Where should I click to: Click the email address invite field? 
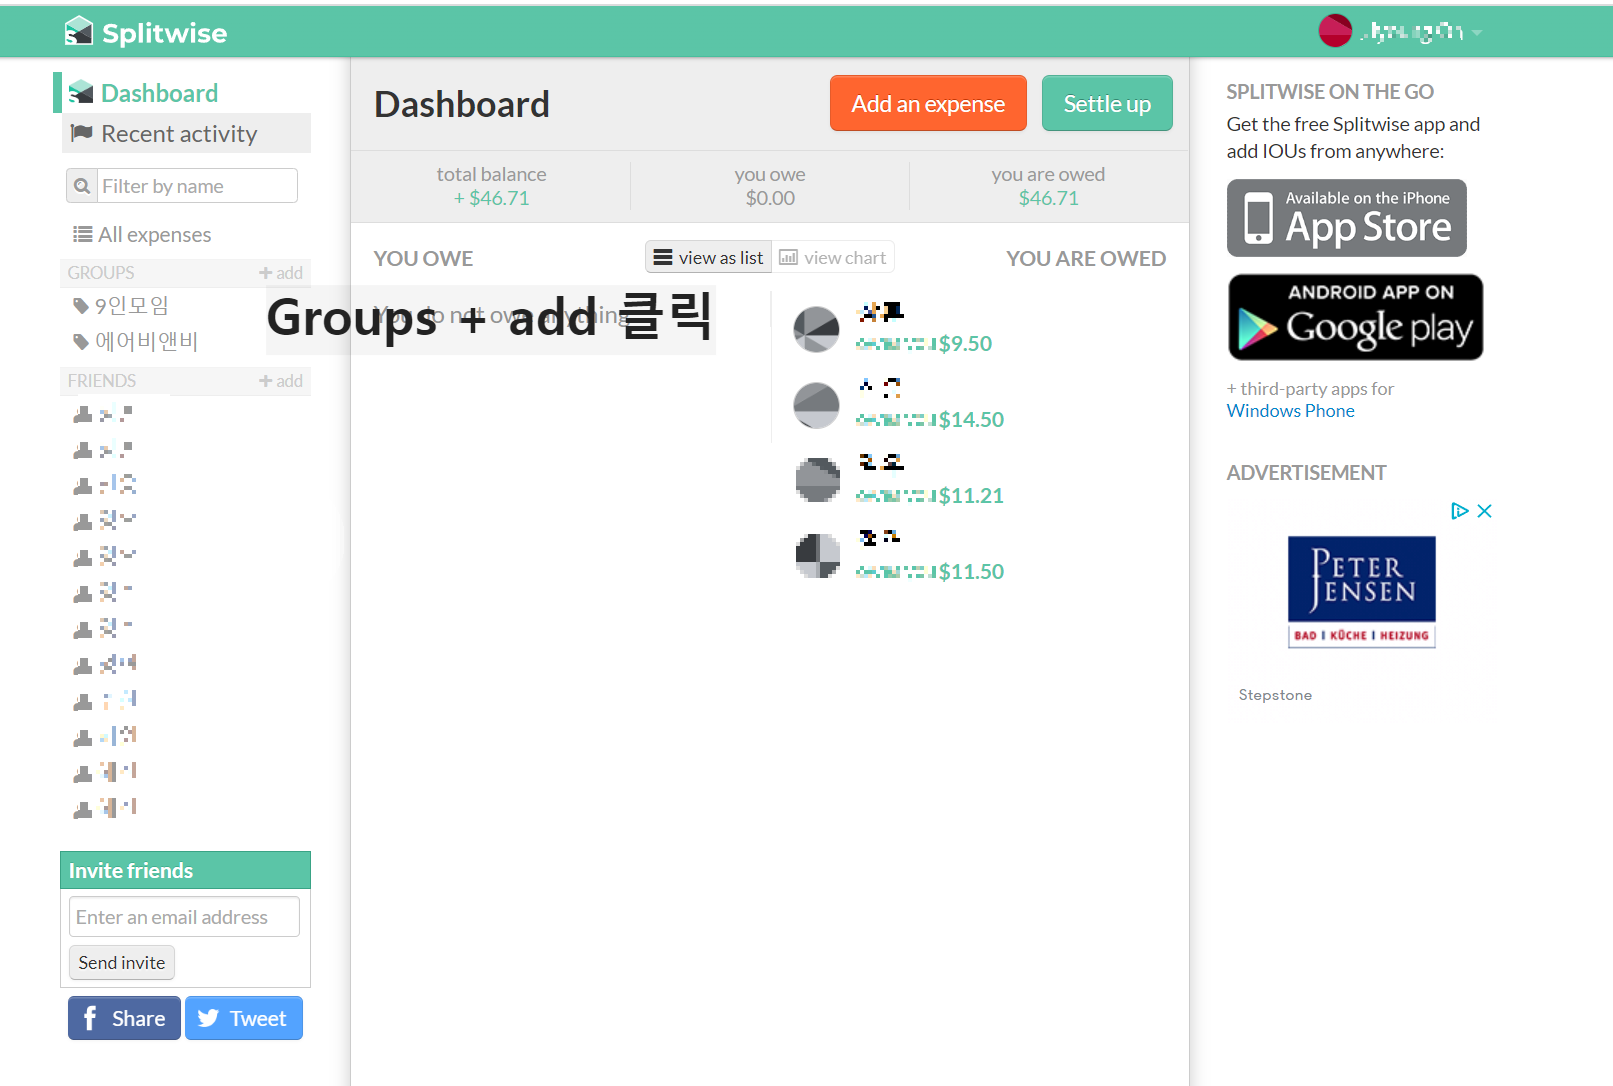tap(184, 917)
